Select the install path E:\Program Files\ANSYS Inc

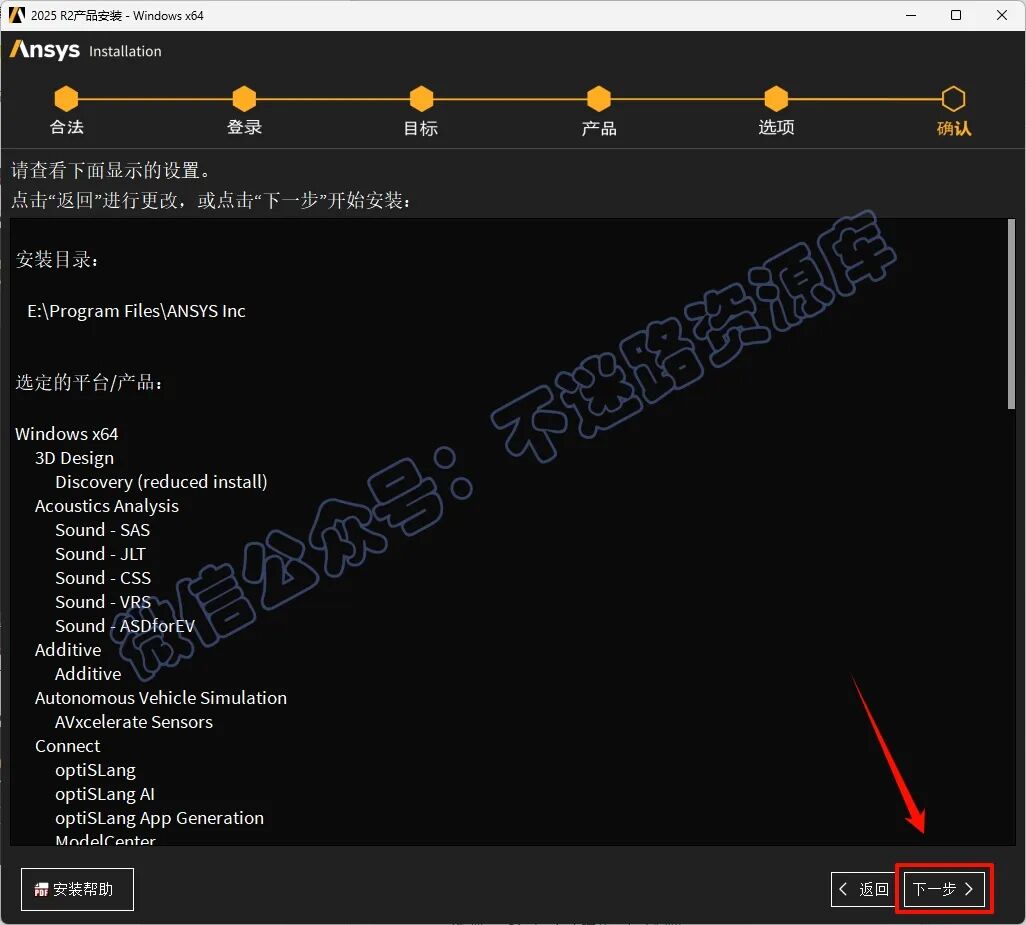(x=136, y=311)
